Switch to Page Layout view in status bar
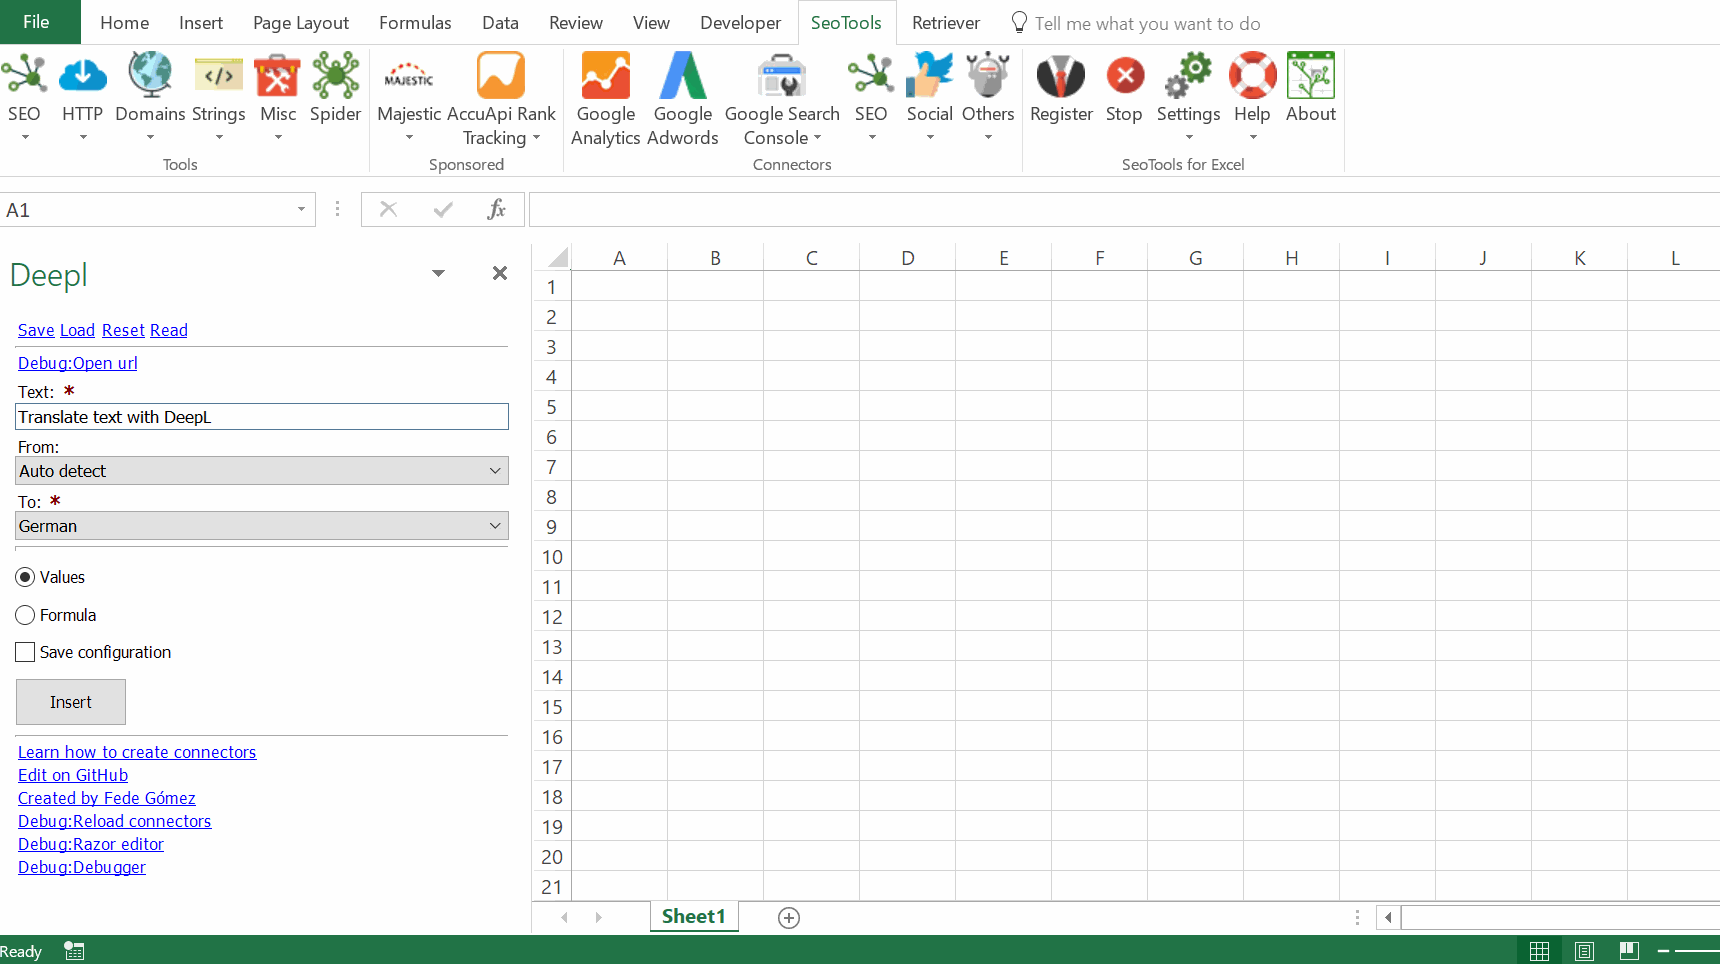The width and height of the screenshot is (1720, 964). 1584,951
